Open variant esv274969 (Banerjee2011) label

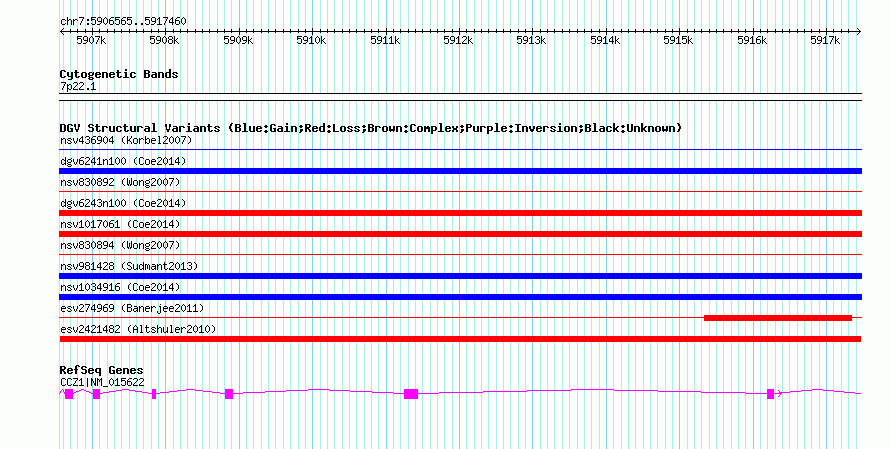[x=132, y=308]
